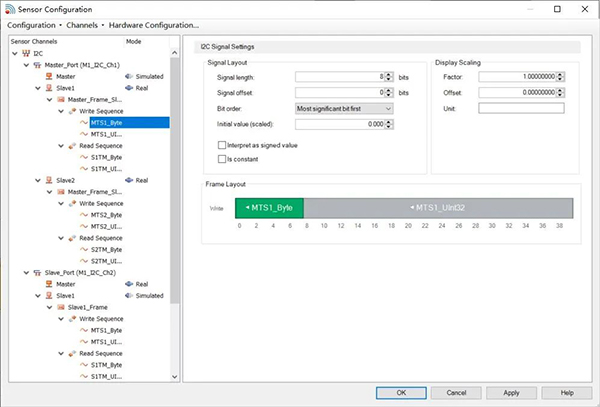Screen dimensions: 600x407
Task: Select the gray MTS1_UInt32 block in Frame Layout
Action: [438, 208]
